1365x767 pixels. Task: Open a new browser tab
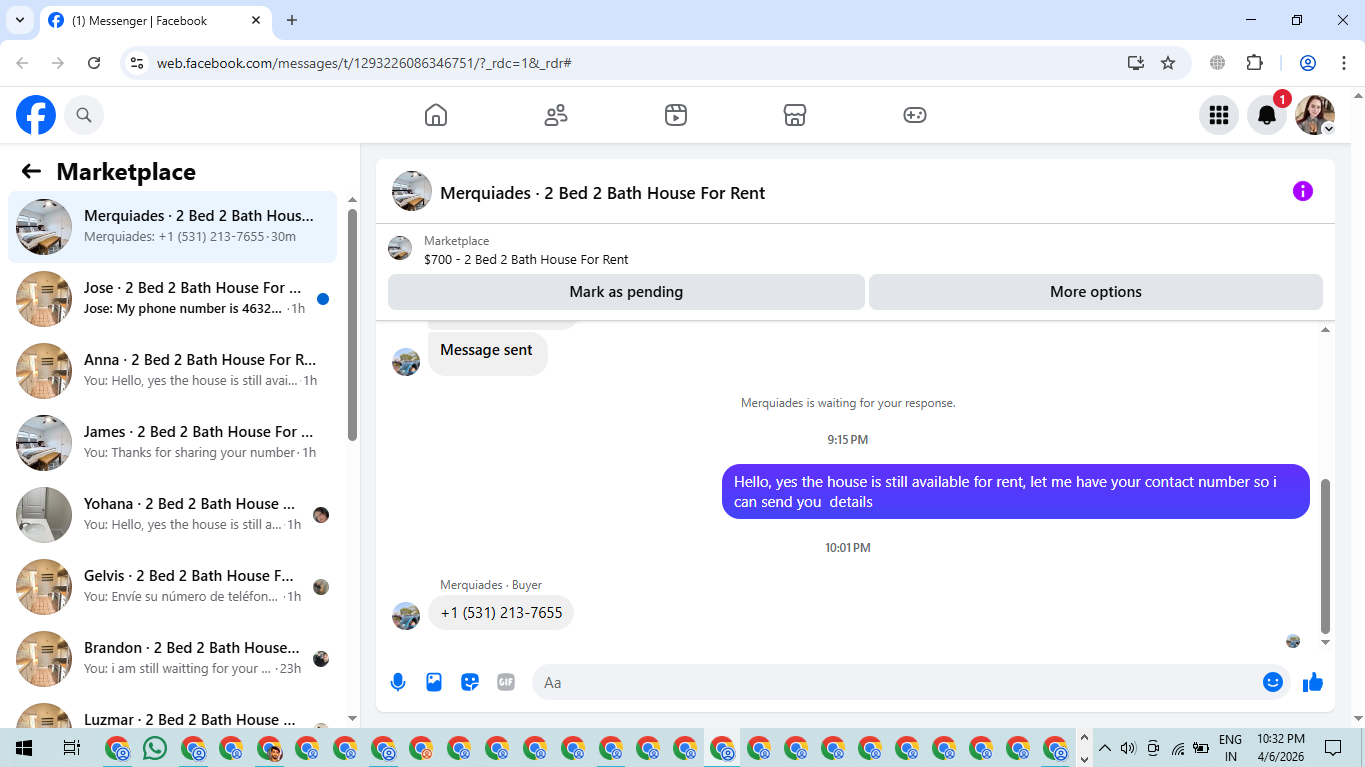tap(292, 20)
